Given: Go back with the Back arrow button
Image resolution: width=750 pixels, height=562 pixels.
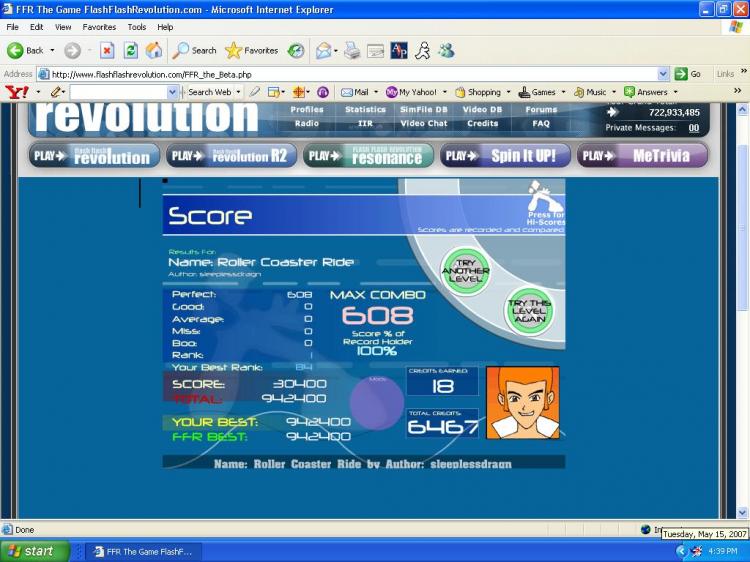Looking at the screenshot, I should tap(25, 50).
